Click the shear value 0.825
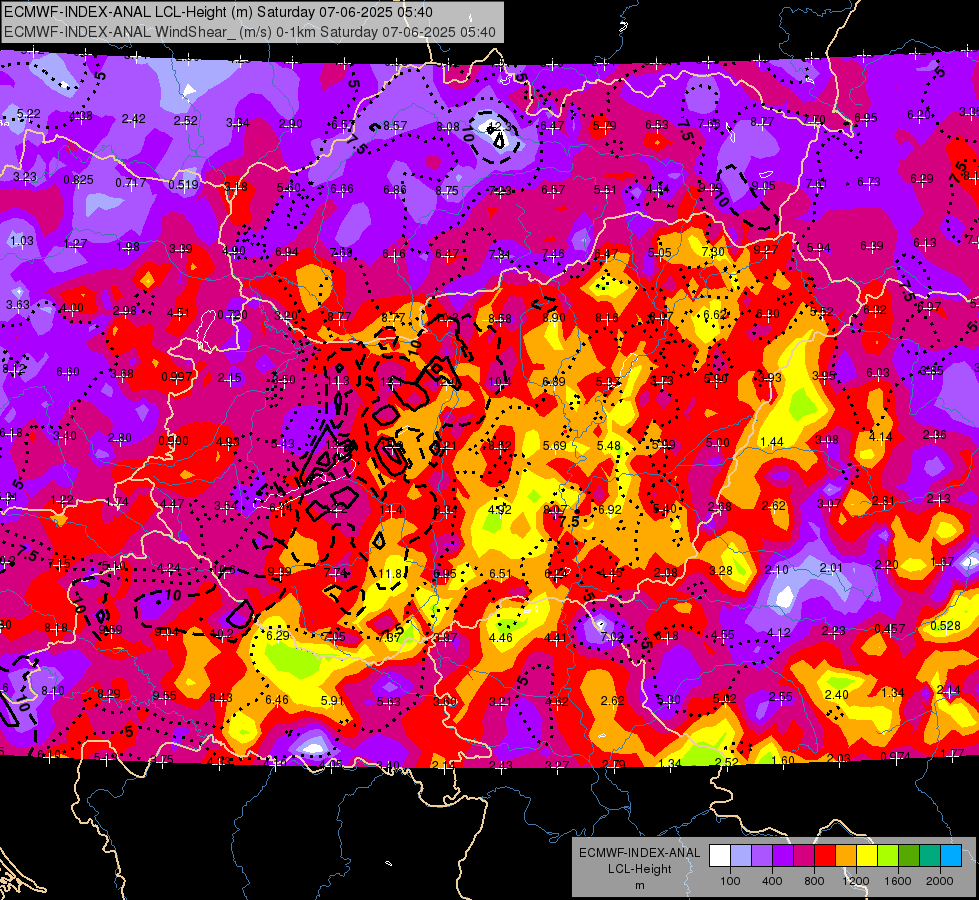 pyautogui.click(x=79, y=180)
